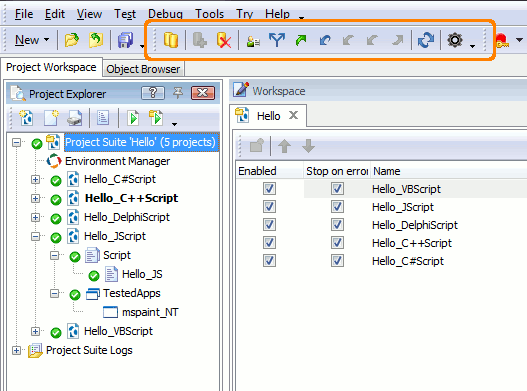Select the mspaint_NT tree item
The width and height of the screenshot is (527, 391).
pos(150,312)
